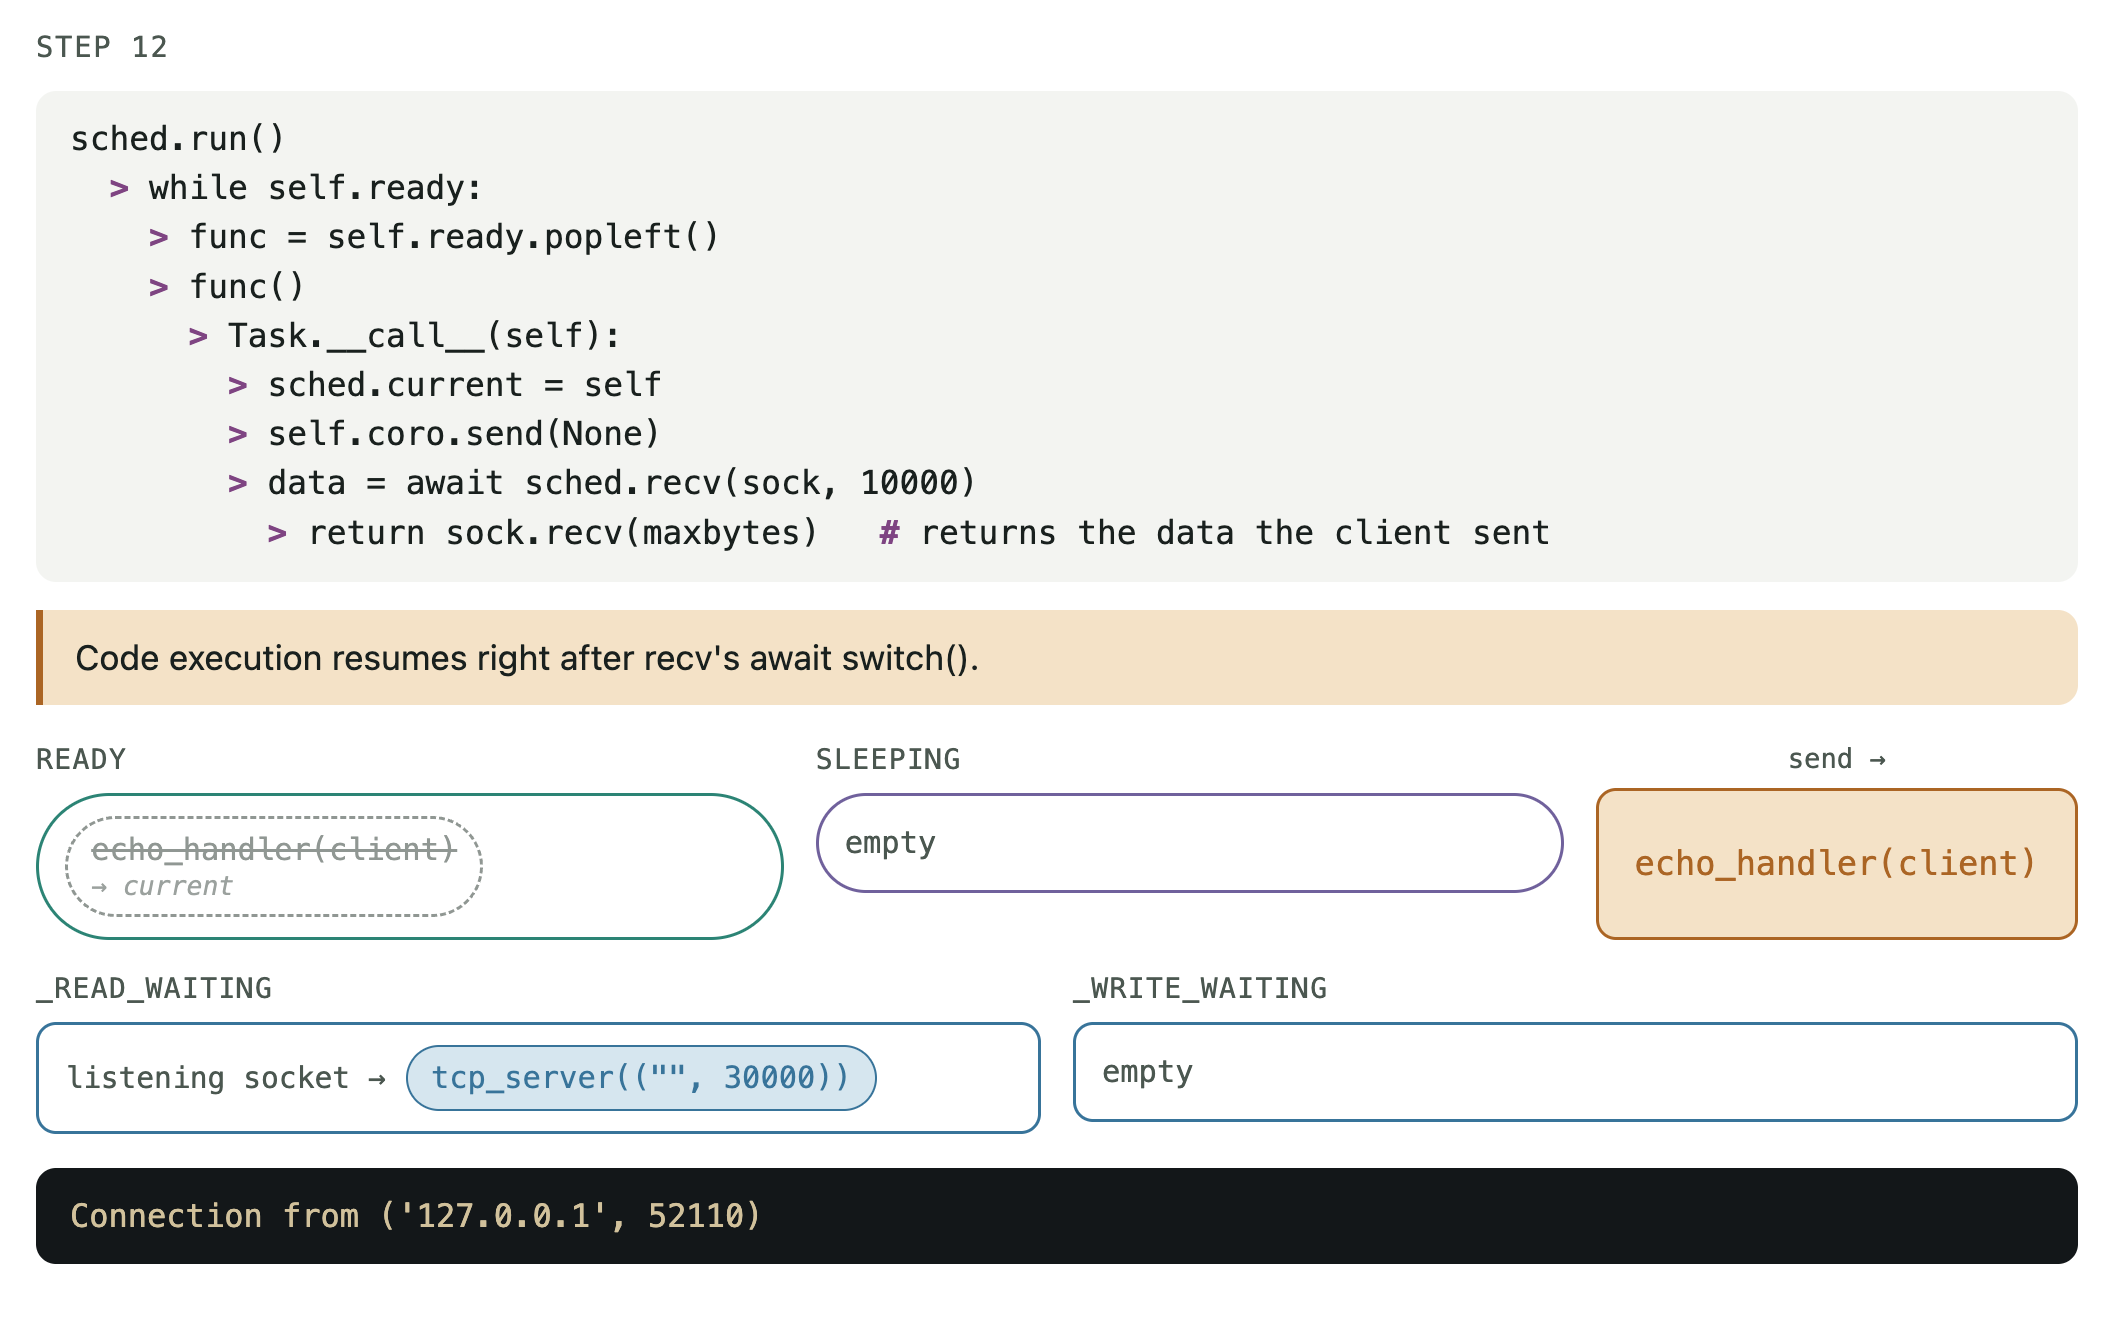Click the _READ_WAITING label
Screen dimensions: 2112x1338
pyautogui.click(x=154, y=988)
